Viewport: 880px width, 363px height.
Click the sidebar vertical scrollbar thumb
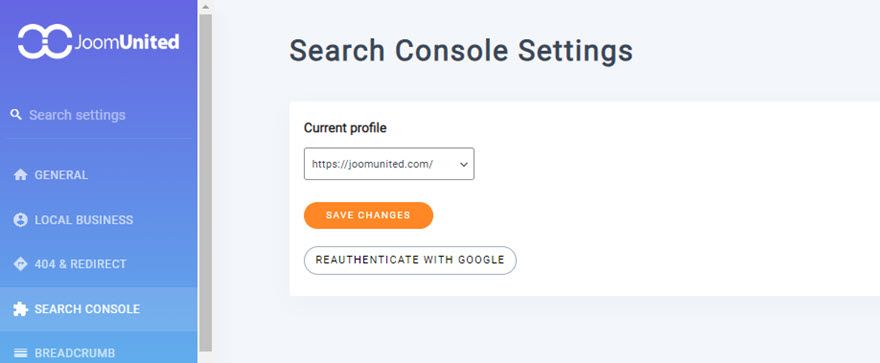tap(205, 183)
